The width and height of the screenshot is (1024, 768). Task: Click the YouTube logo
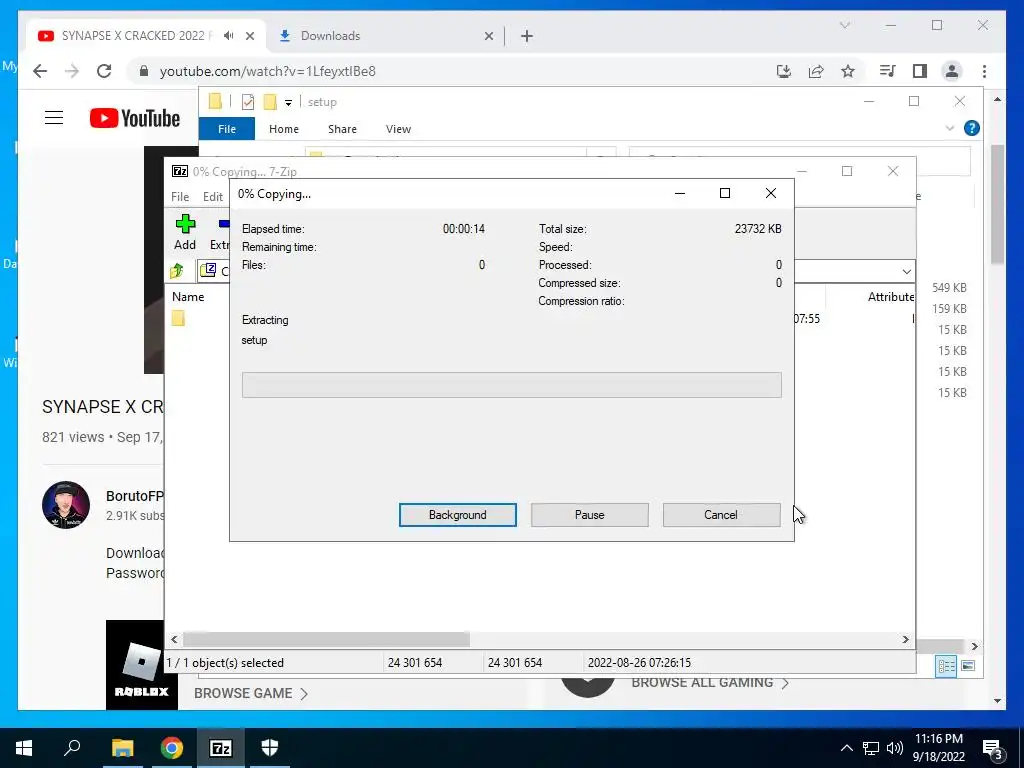click(135, 118)
